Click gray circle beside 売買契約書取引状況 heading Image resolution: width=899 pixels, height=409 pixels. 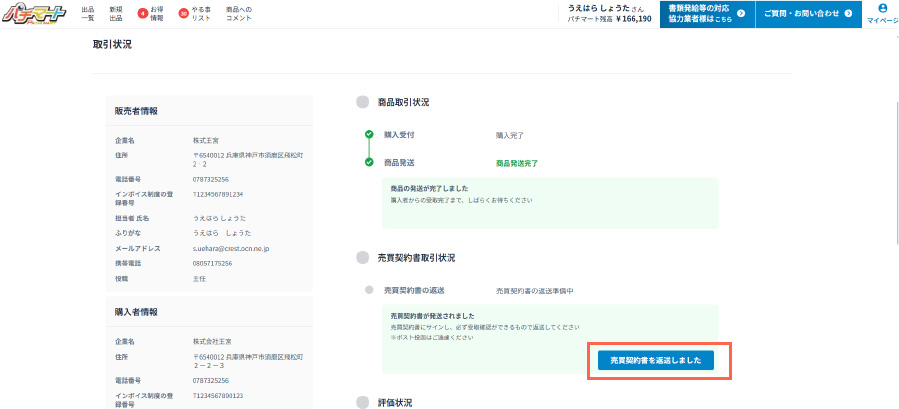[363, 258]
